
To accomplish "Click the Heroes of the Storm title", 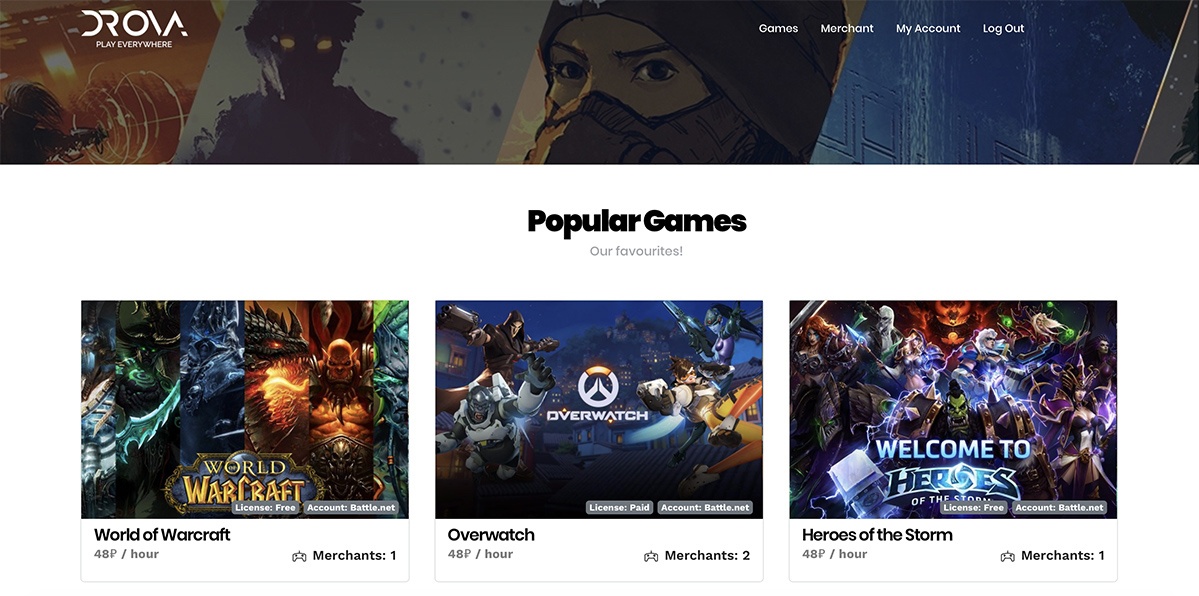I will point(877,535).
